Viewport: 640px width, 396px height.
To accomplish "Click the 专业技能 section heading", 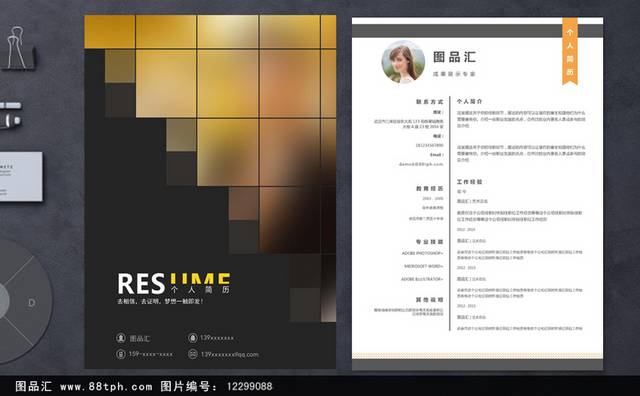I will pos(429,242).
